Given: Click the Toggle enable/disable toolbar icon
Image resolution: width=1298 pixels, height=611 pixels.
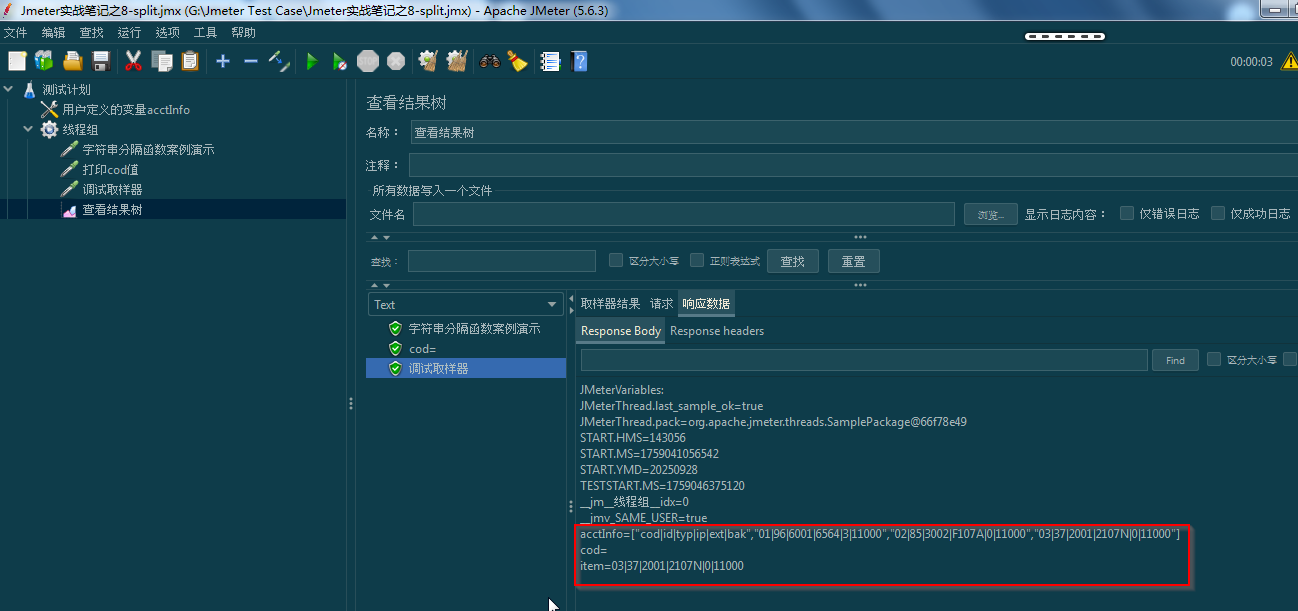Looking at the screenshot, I should click(279, 61).
